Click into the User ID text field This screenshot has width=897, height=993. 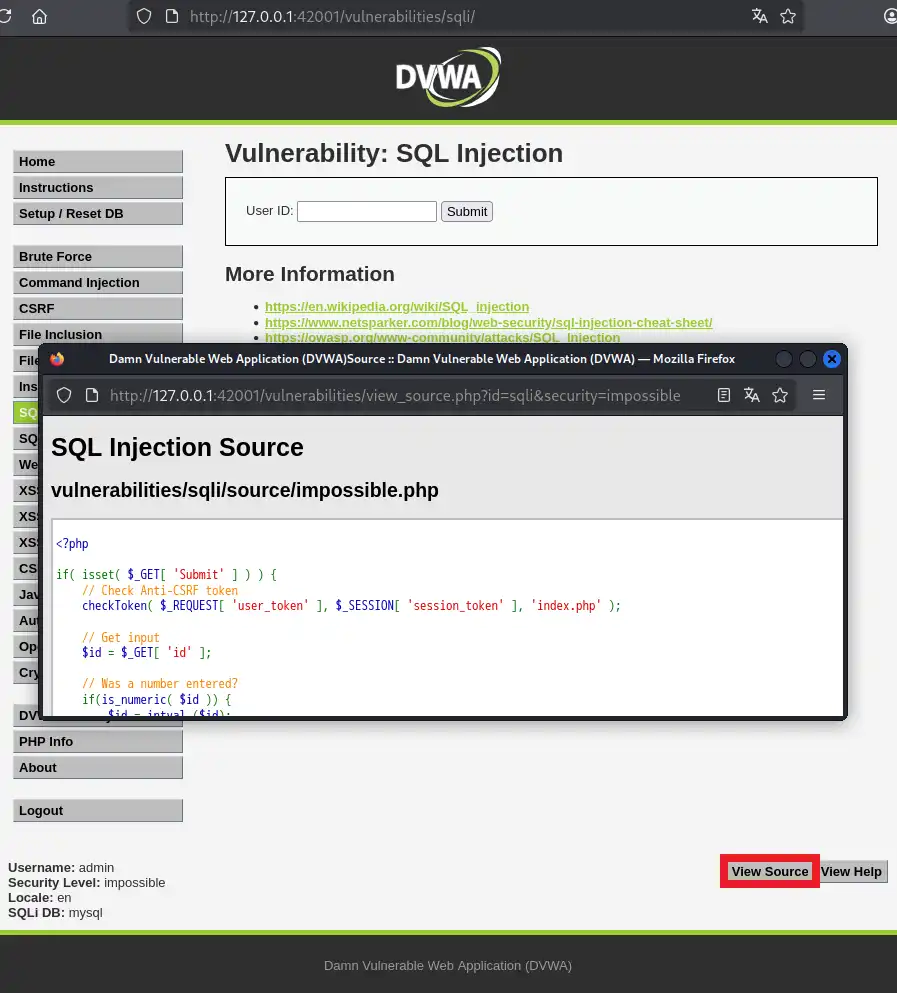click(x=366, y=211)
